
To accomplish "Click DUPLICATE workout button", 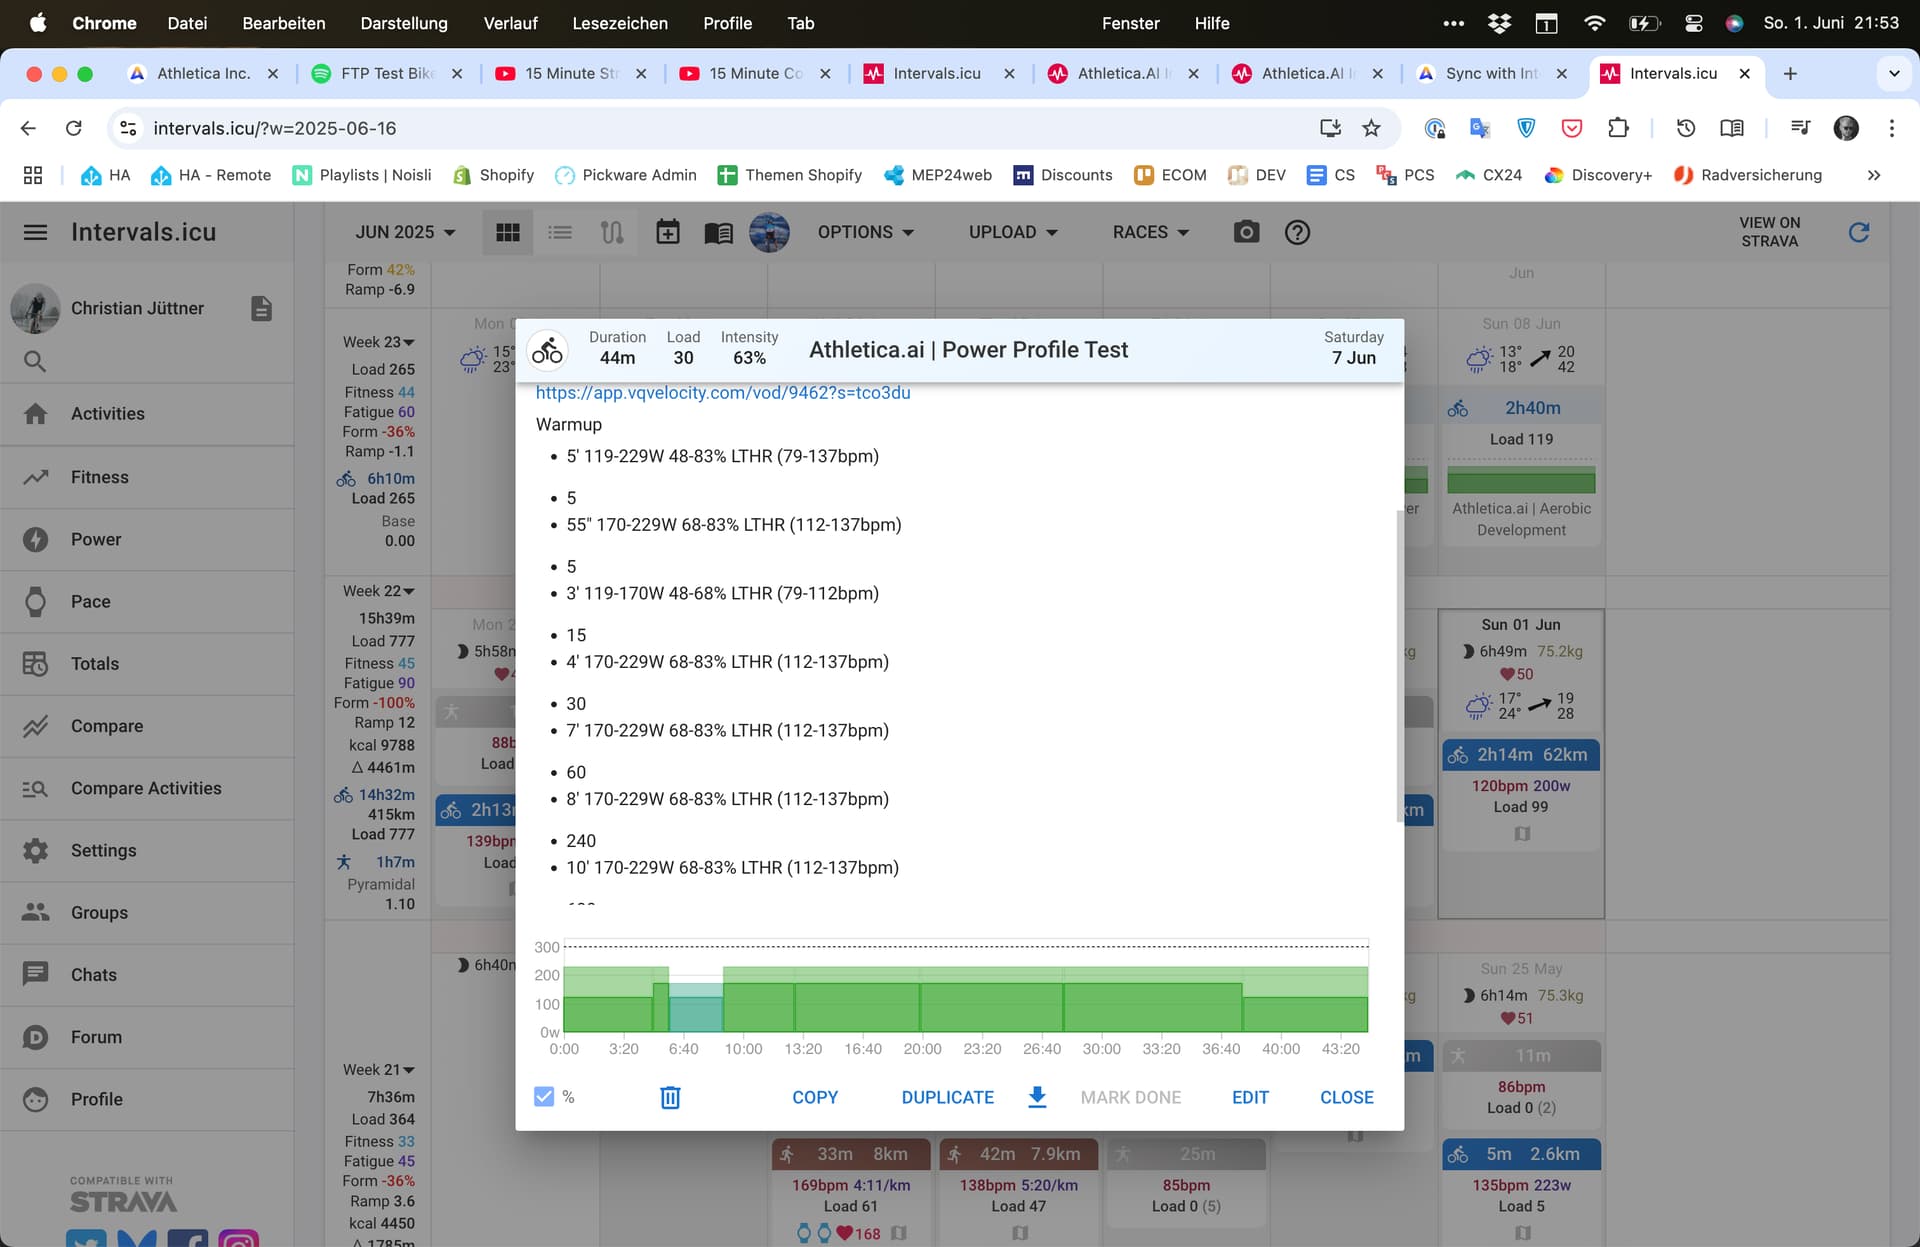I will (x=947, y=1097).
